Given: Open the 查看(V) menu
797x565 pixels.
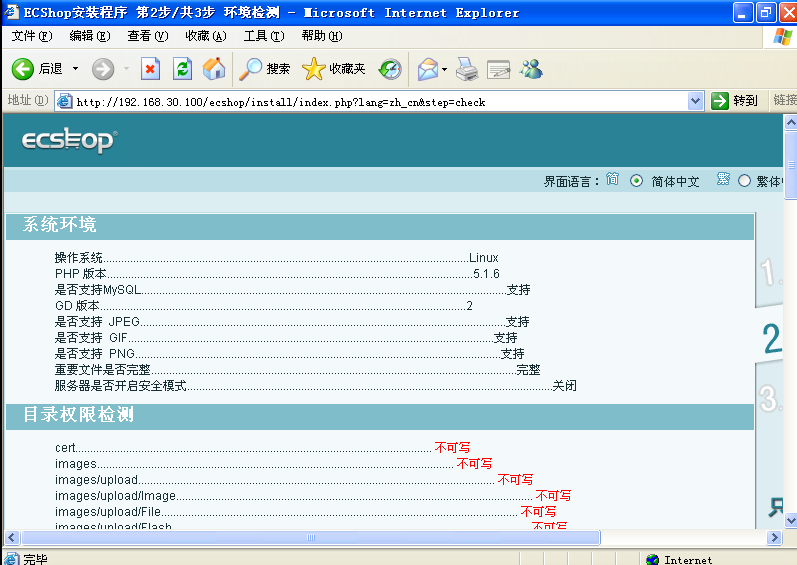Looking at the screenshot, I should [147, 36].
